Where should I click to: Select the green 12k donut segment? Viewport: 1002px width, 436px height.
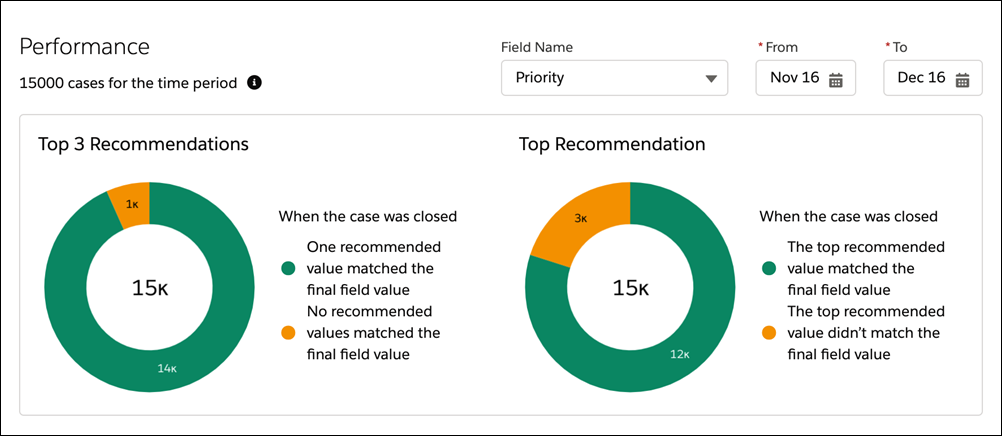[x=680, y=354]
